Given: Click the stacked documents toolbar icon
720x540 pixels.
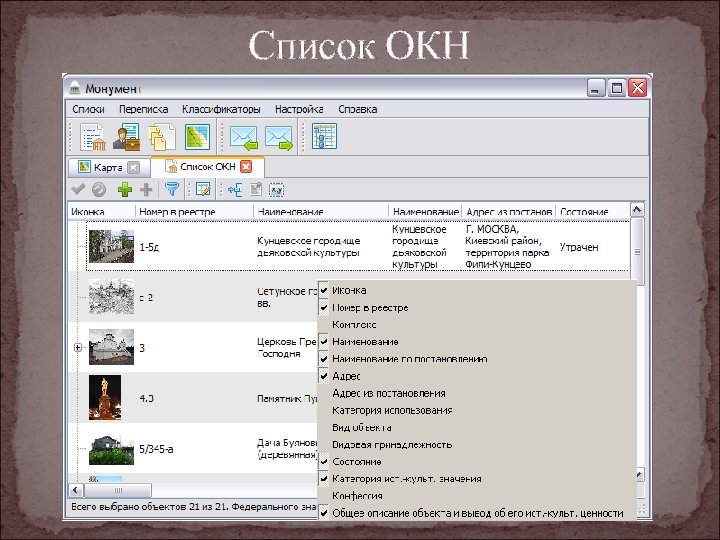Looking at the screenshot, I should click(x=162, y=137).
